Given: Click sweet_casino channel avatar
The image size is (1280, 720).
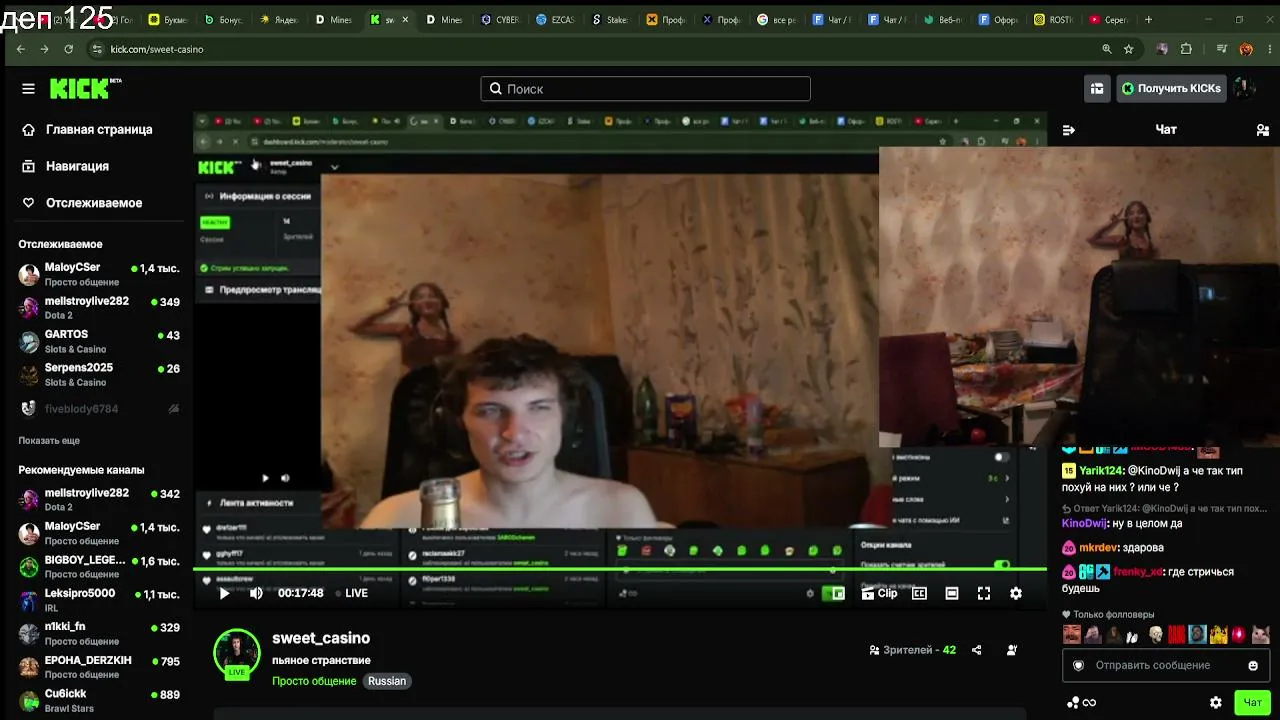Looking at the screenshot, I should (237, 654).
